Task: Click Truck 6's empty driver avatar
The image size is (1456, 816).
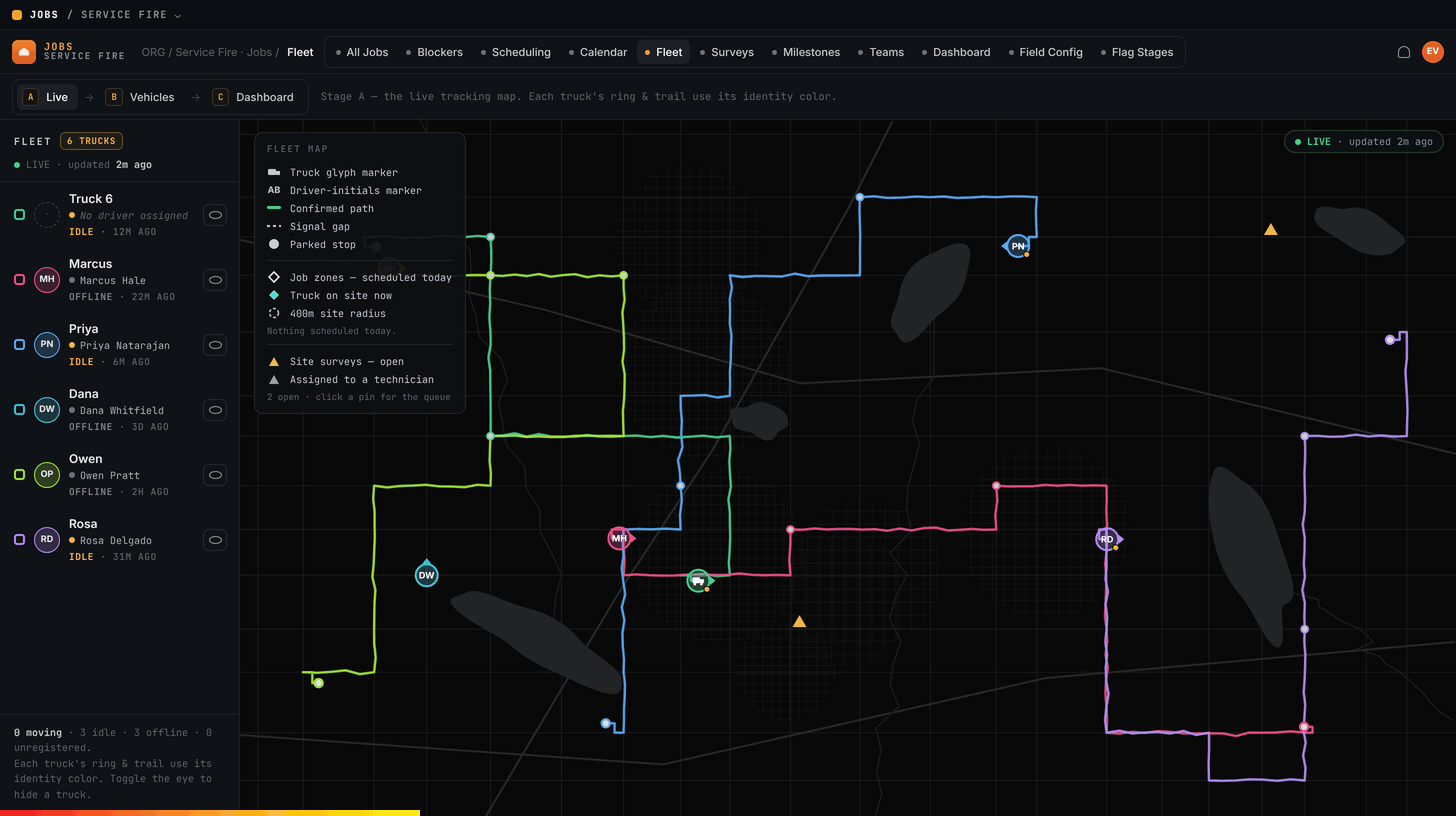Action: coord(47,215)
